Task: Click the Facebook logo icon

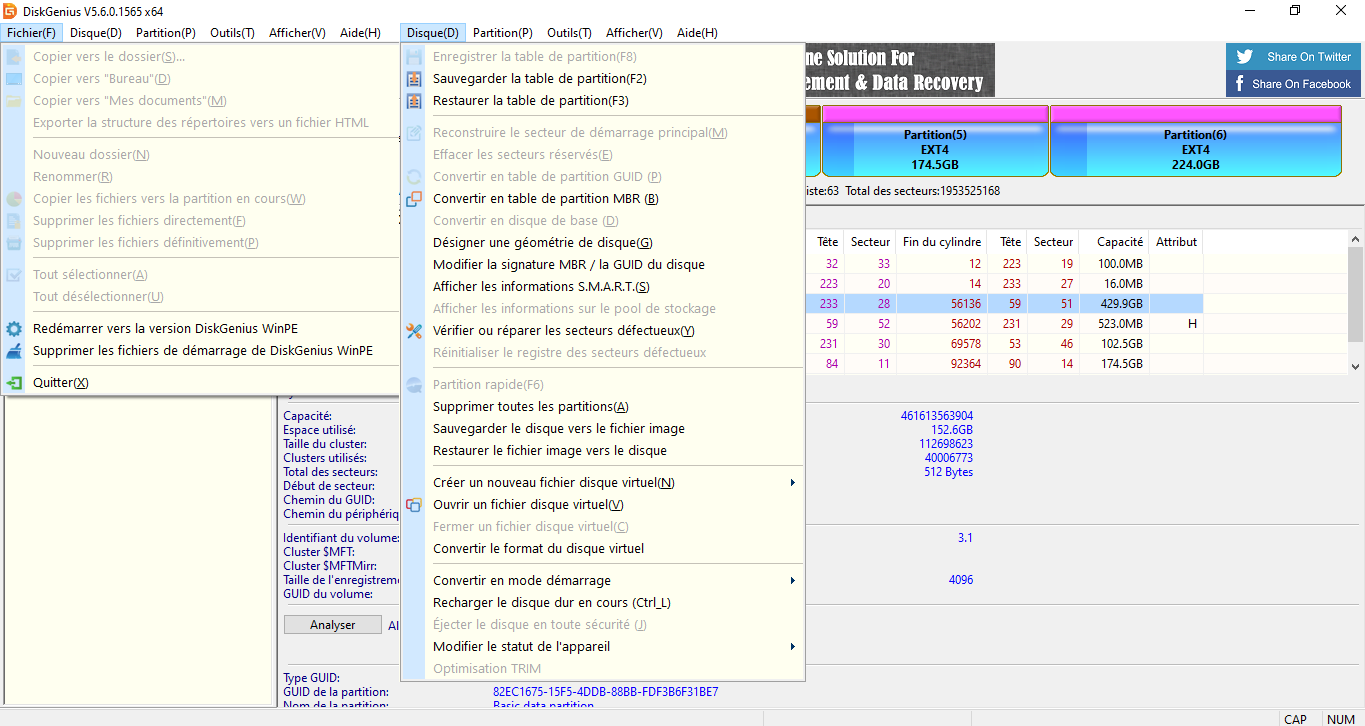Action: 1240,84
